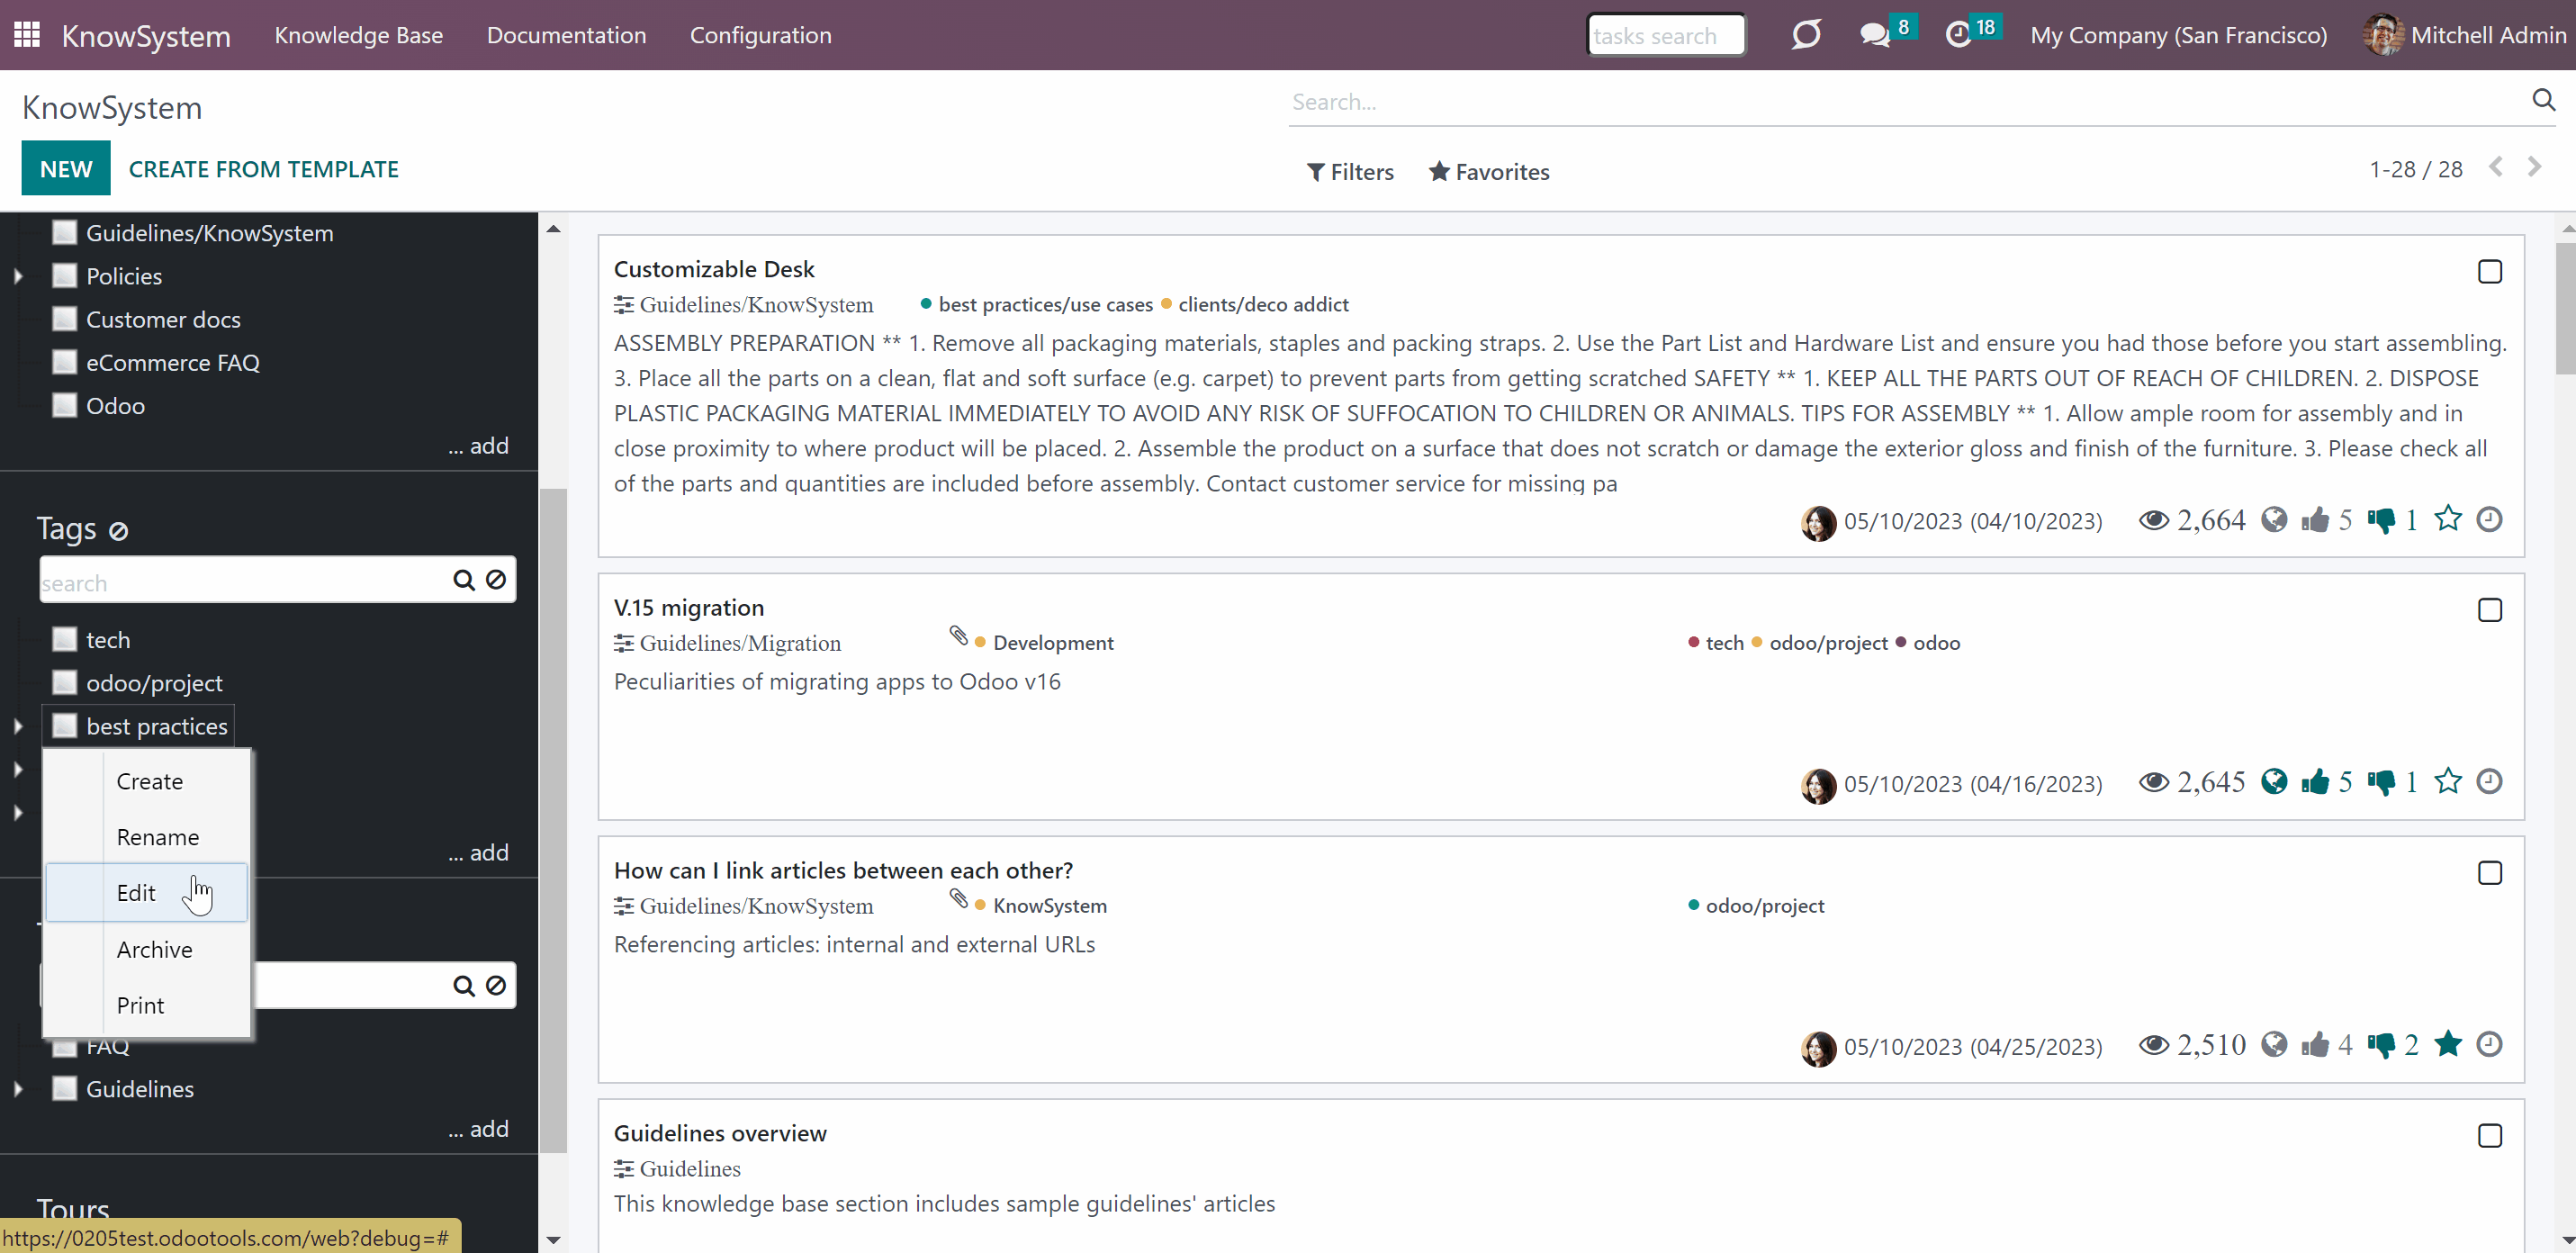This screenshot has width=2576, height=1253.
Task: Click the add link under Tags list
Action: 478,853
